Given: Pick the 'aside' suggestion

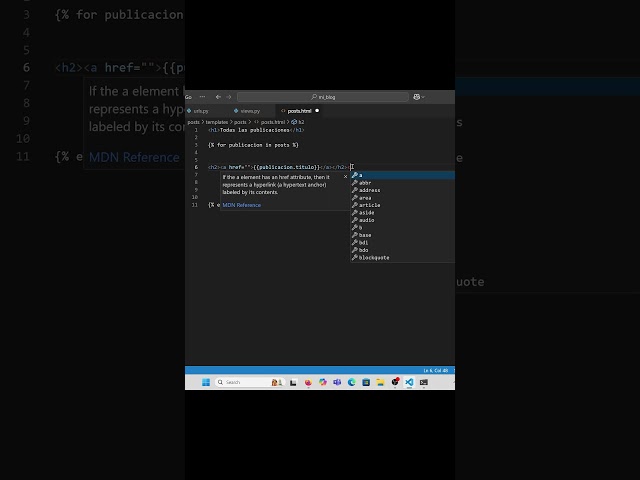Looking at the screenshot, I should click(402, 213).
